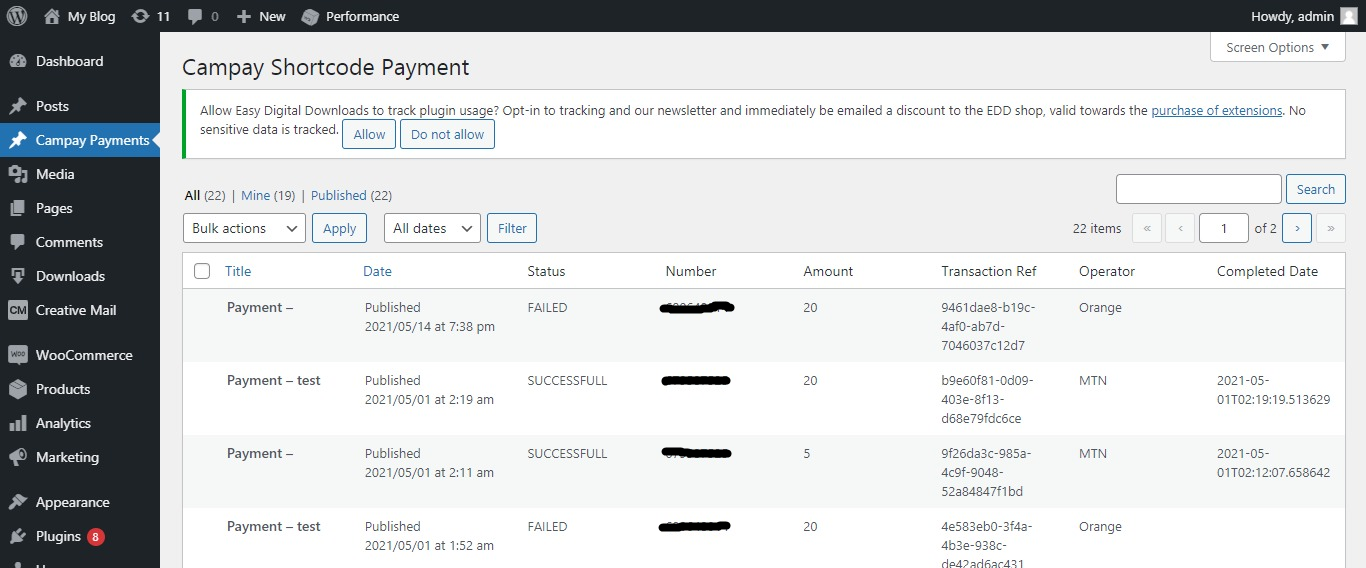This screenshot has width=1366, height=568.
Task: Expand the Screen Options panel
Action: pos(1278,47)
